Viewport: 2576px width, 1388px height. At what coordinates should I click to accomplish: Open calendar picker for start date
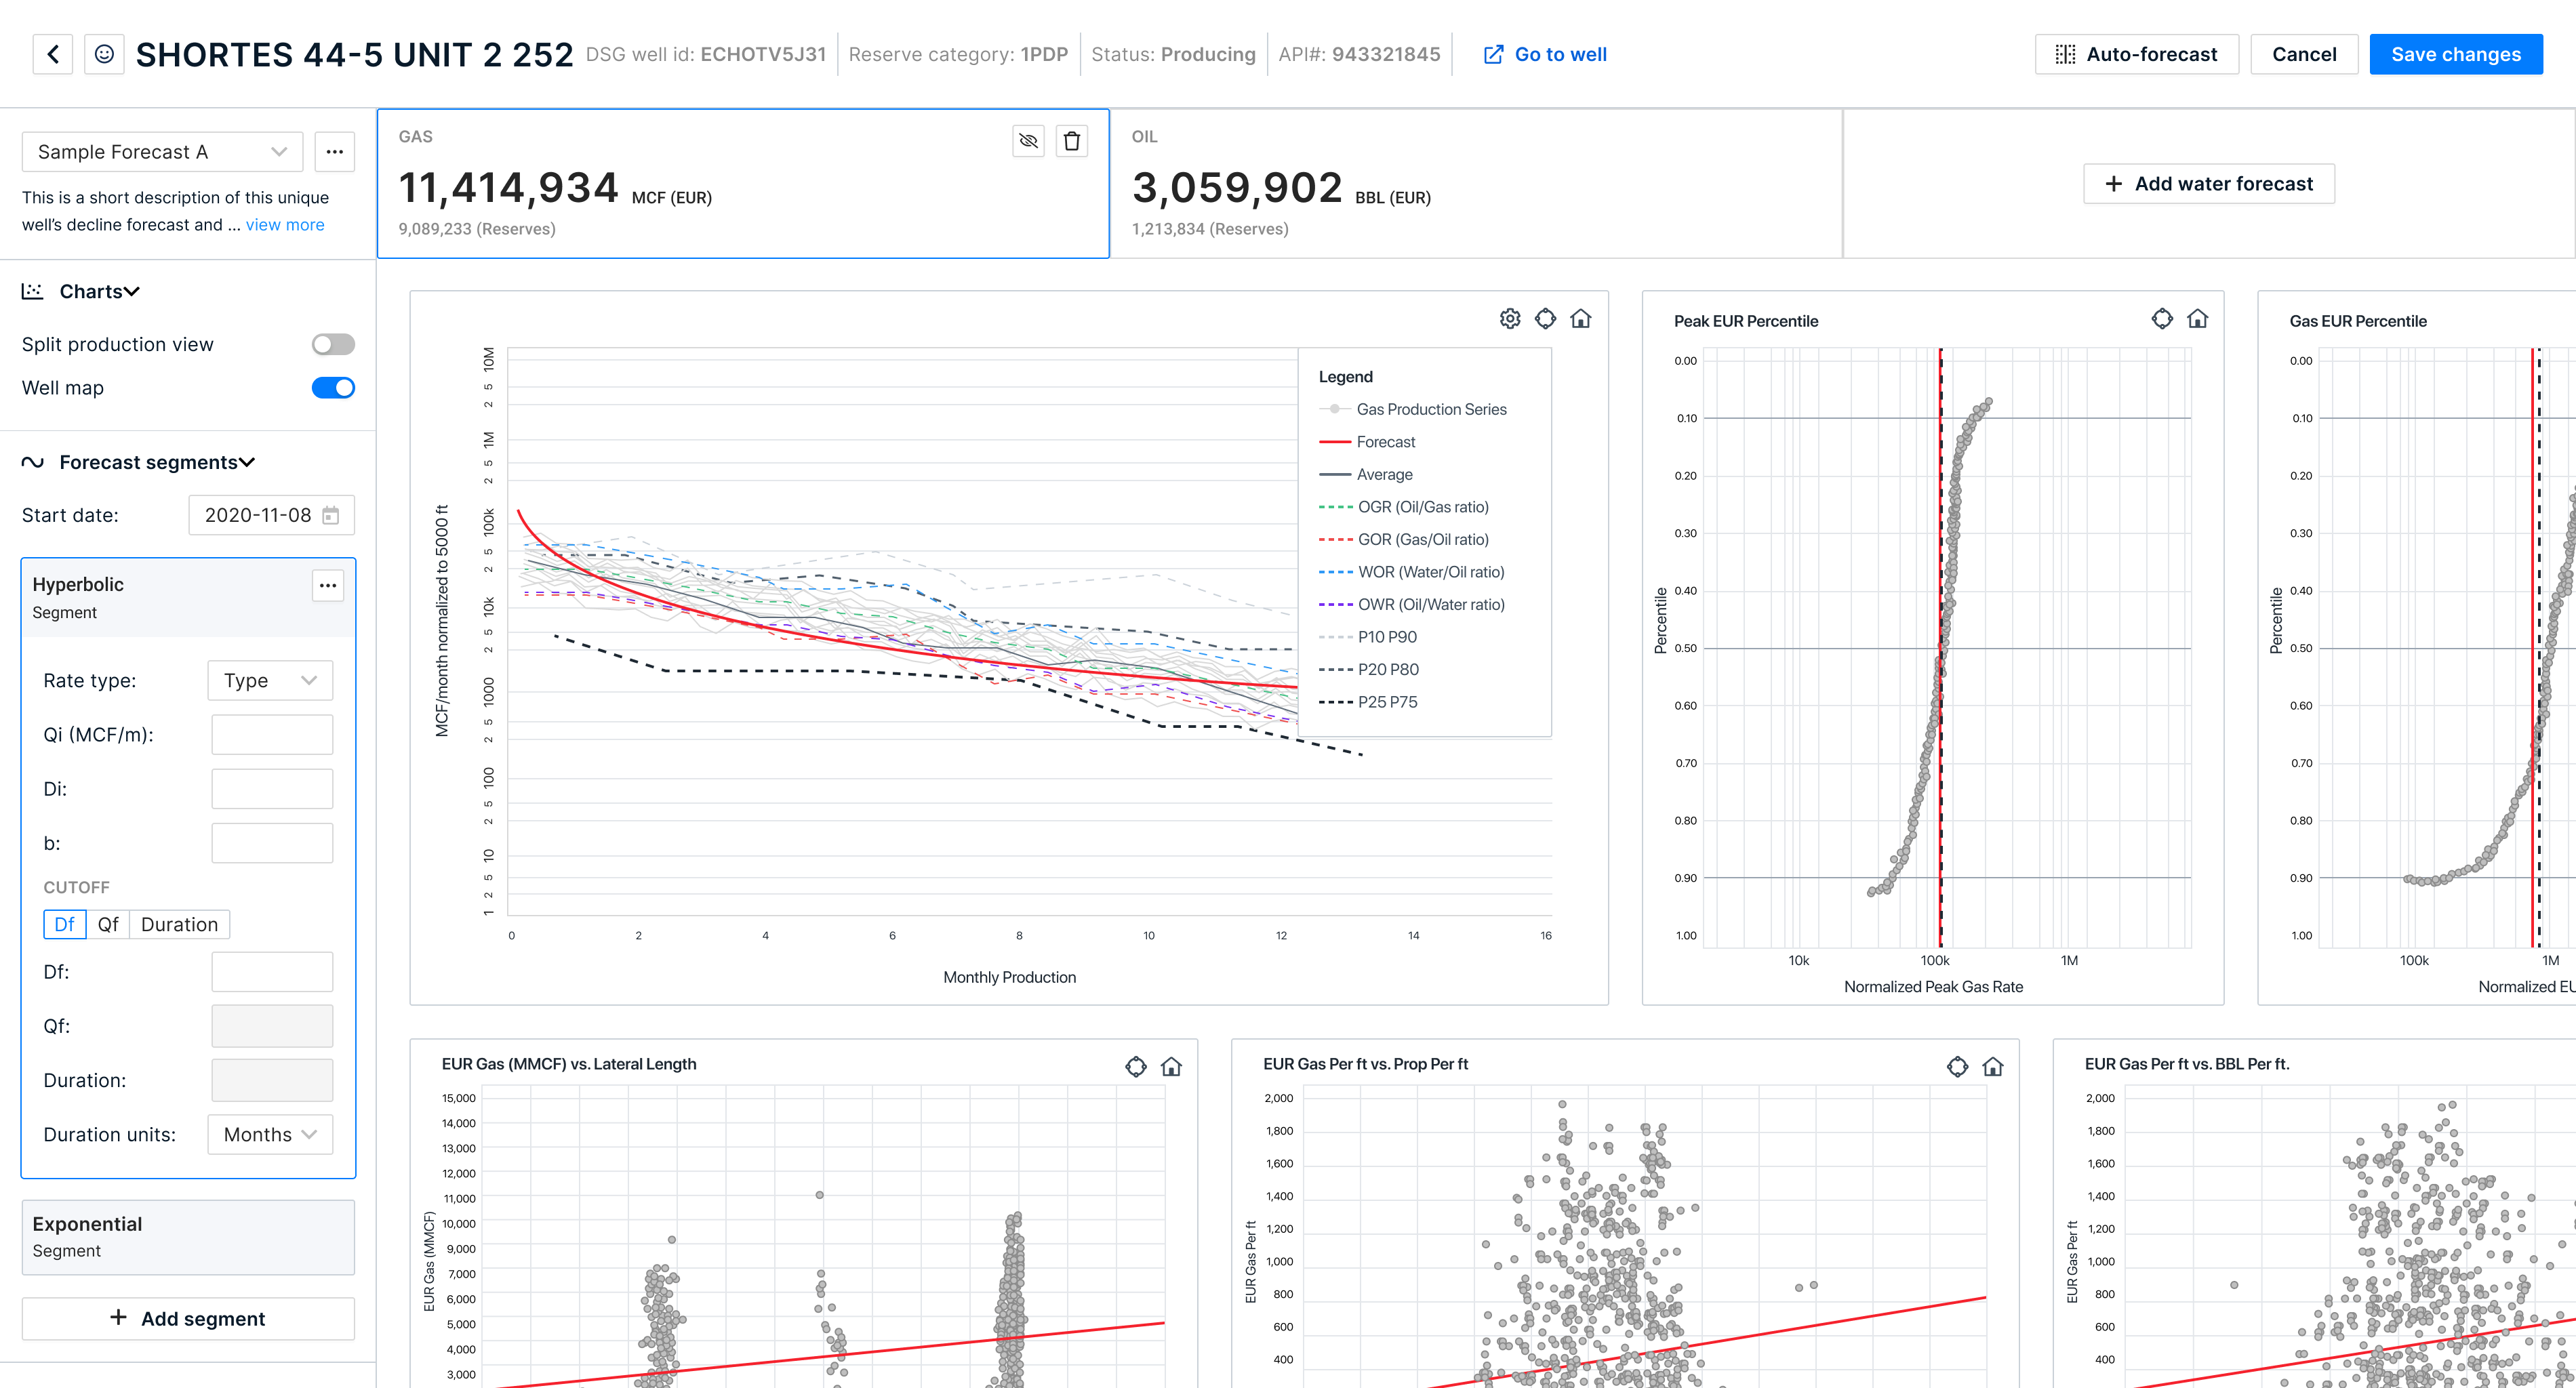point(331,515)
